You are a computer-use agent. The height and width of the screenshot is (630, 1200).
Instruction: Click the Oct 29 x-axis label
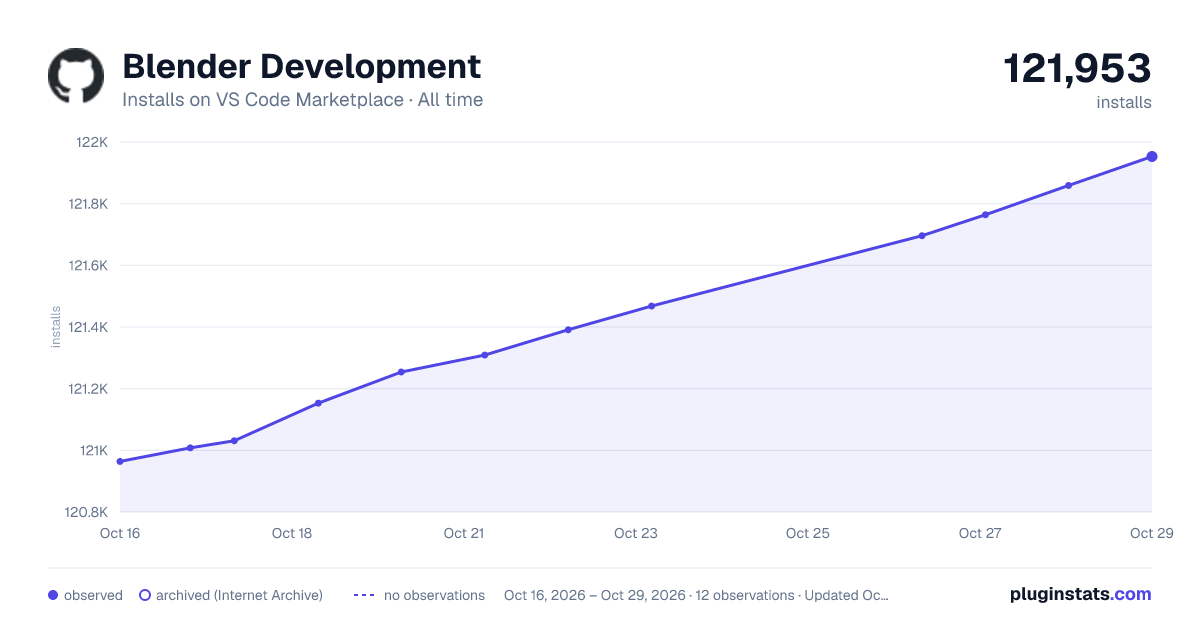[1151, 533]
